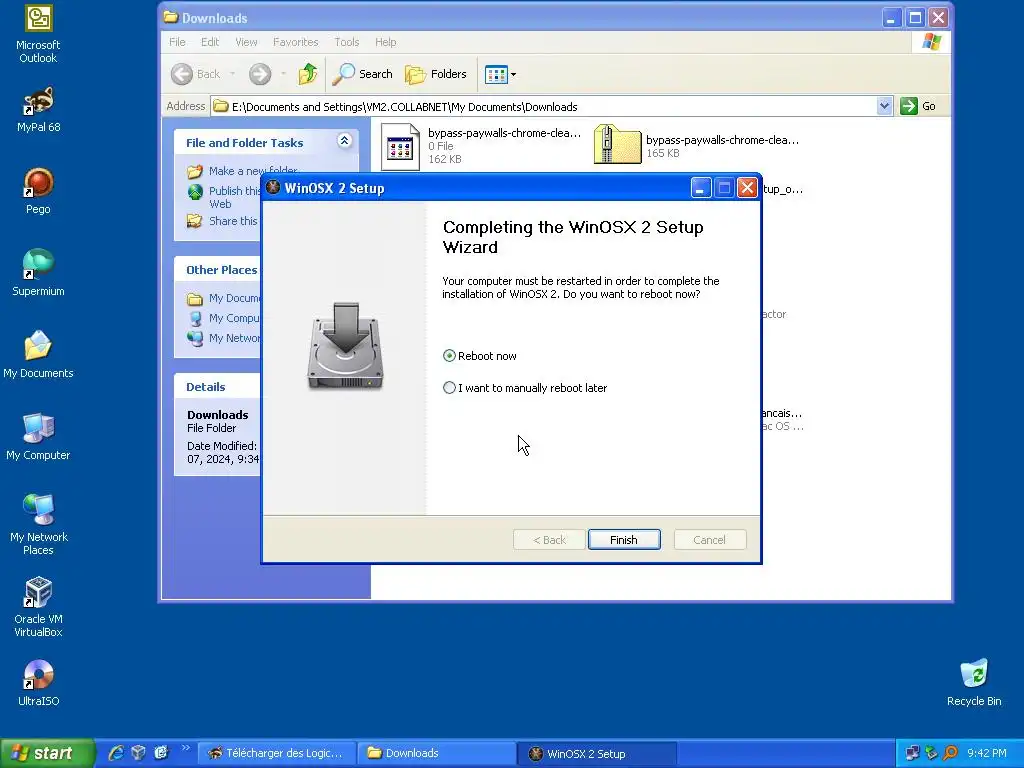Screen dimensions: 1024x768
Task: Toggle the Folders pane in Downloads window
Action: tap(436, 74)
